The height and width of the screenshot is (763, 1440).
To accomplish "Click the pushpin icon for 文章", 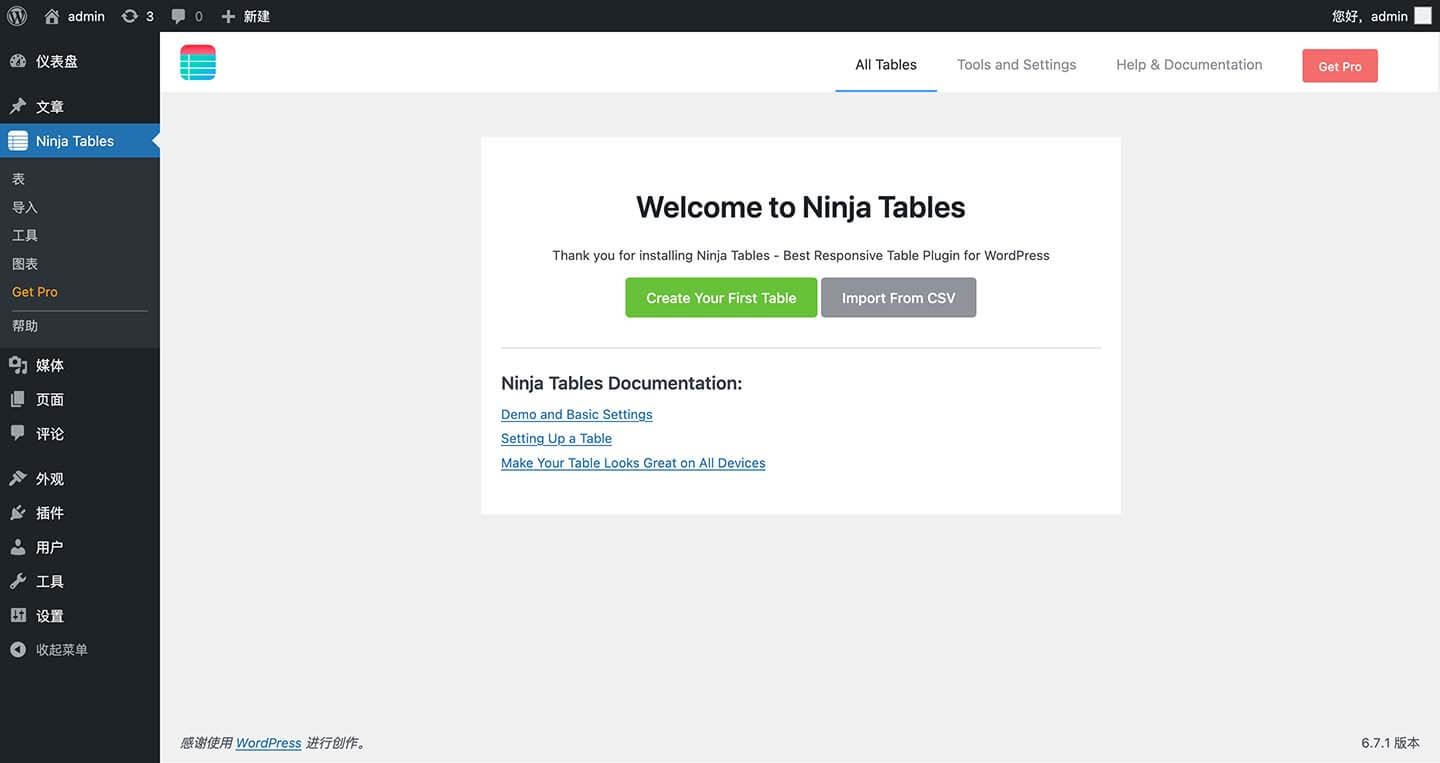I will click(18, 106).
